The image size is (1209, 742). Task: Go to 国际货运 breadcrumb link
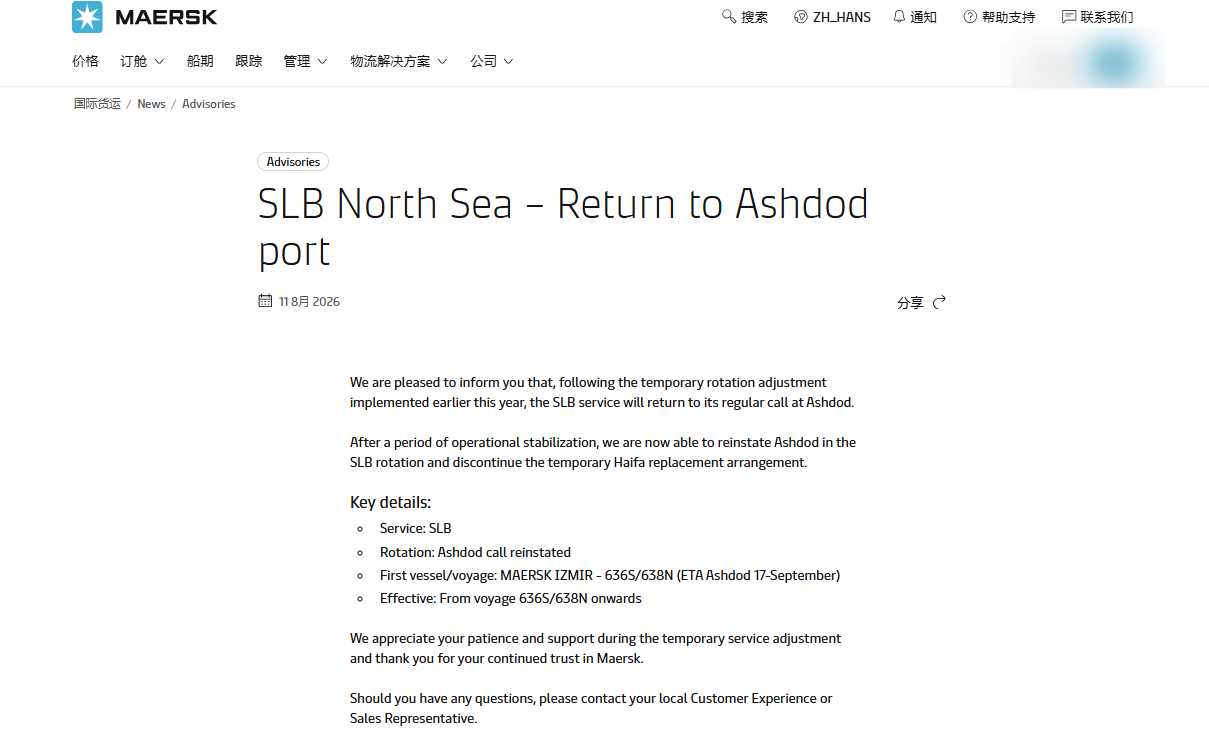coord(97,104)
